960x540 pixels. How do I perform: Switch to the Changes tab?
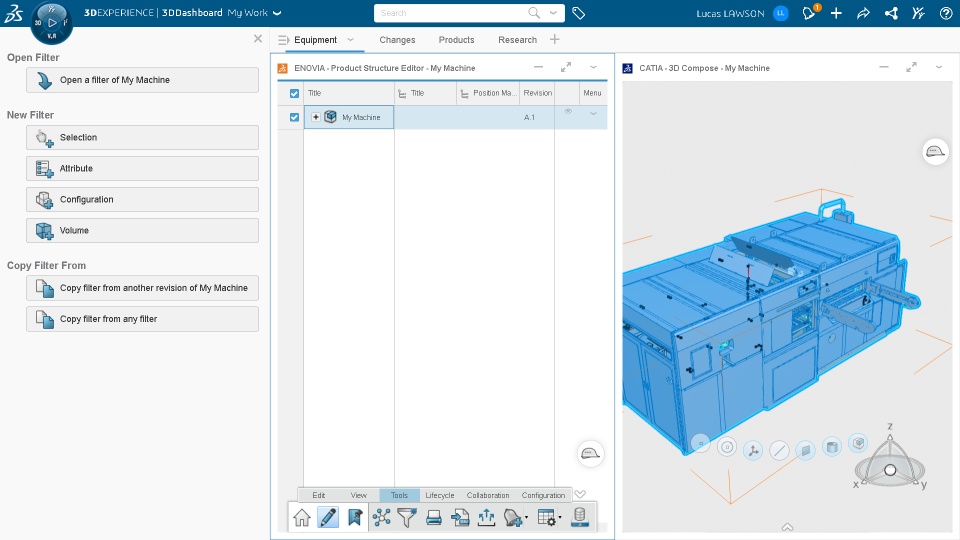397,40
